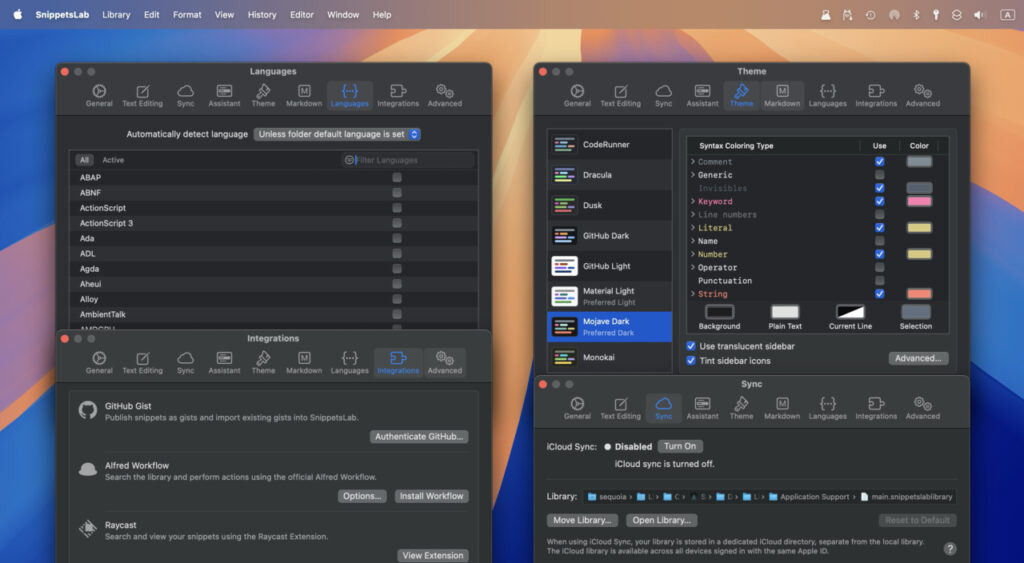Expand the Comment syntax type

(693, 162)
